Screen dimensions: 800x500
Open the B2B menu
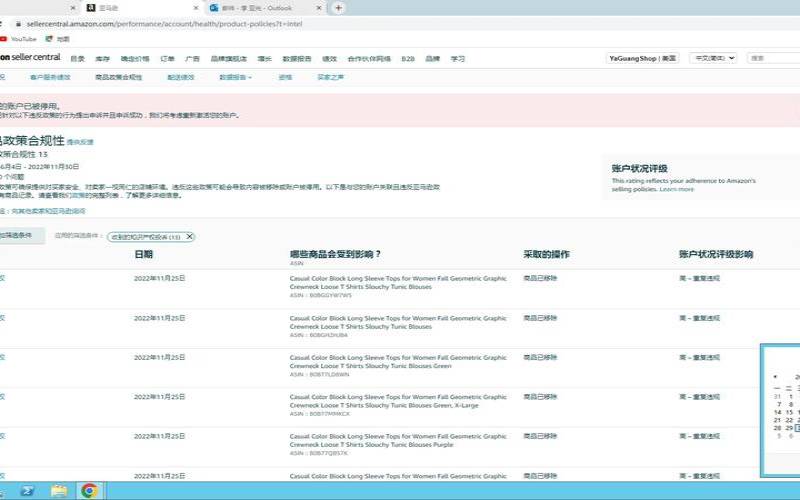click(408, 59)
